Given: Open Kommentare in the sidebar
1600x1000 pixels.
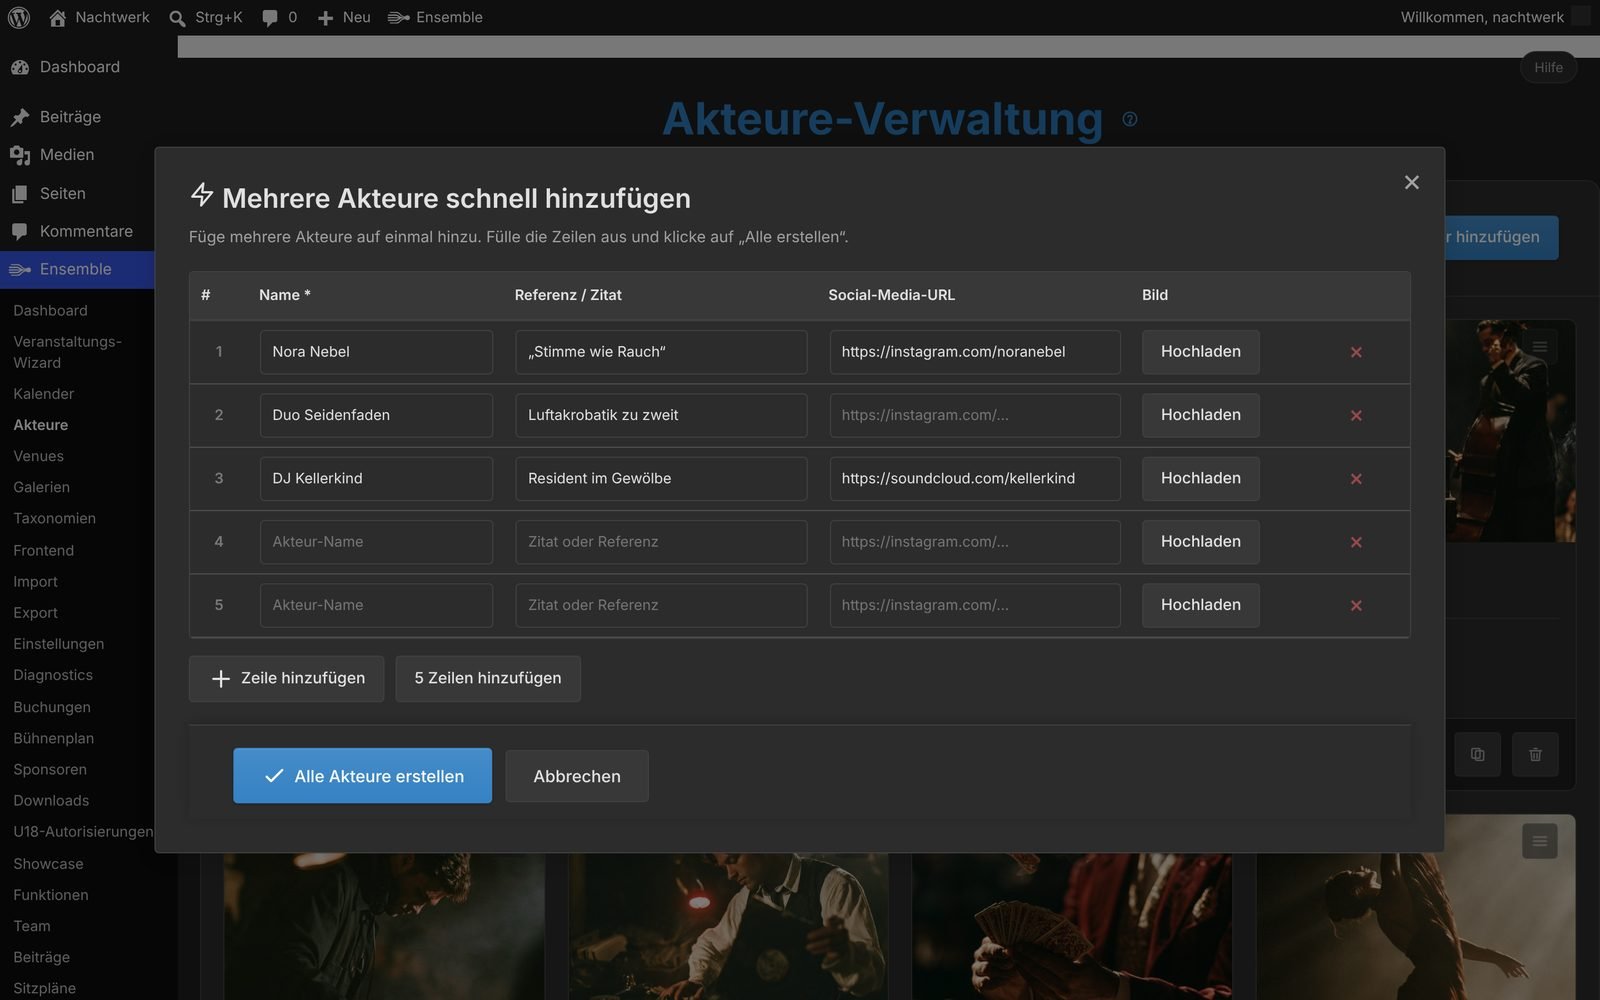Looking at the screenshot, I should coord(86,231).
